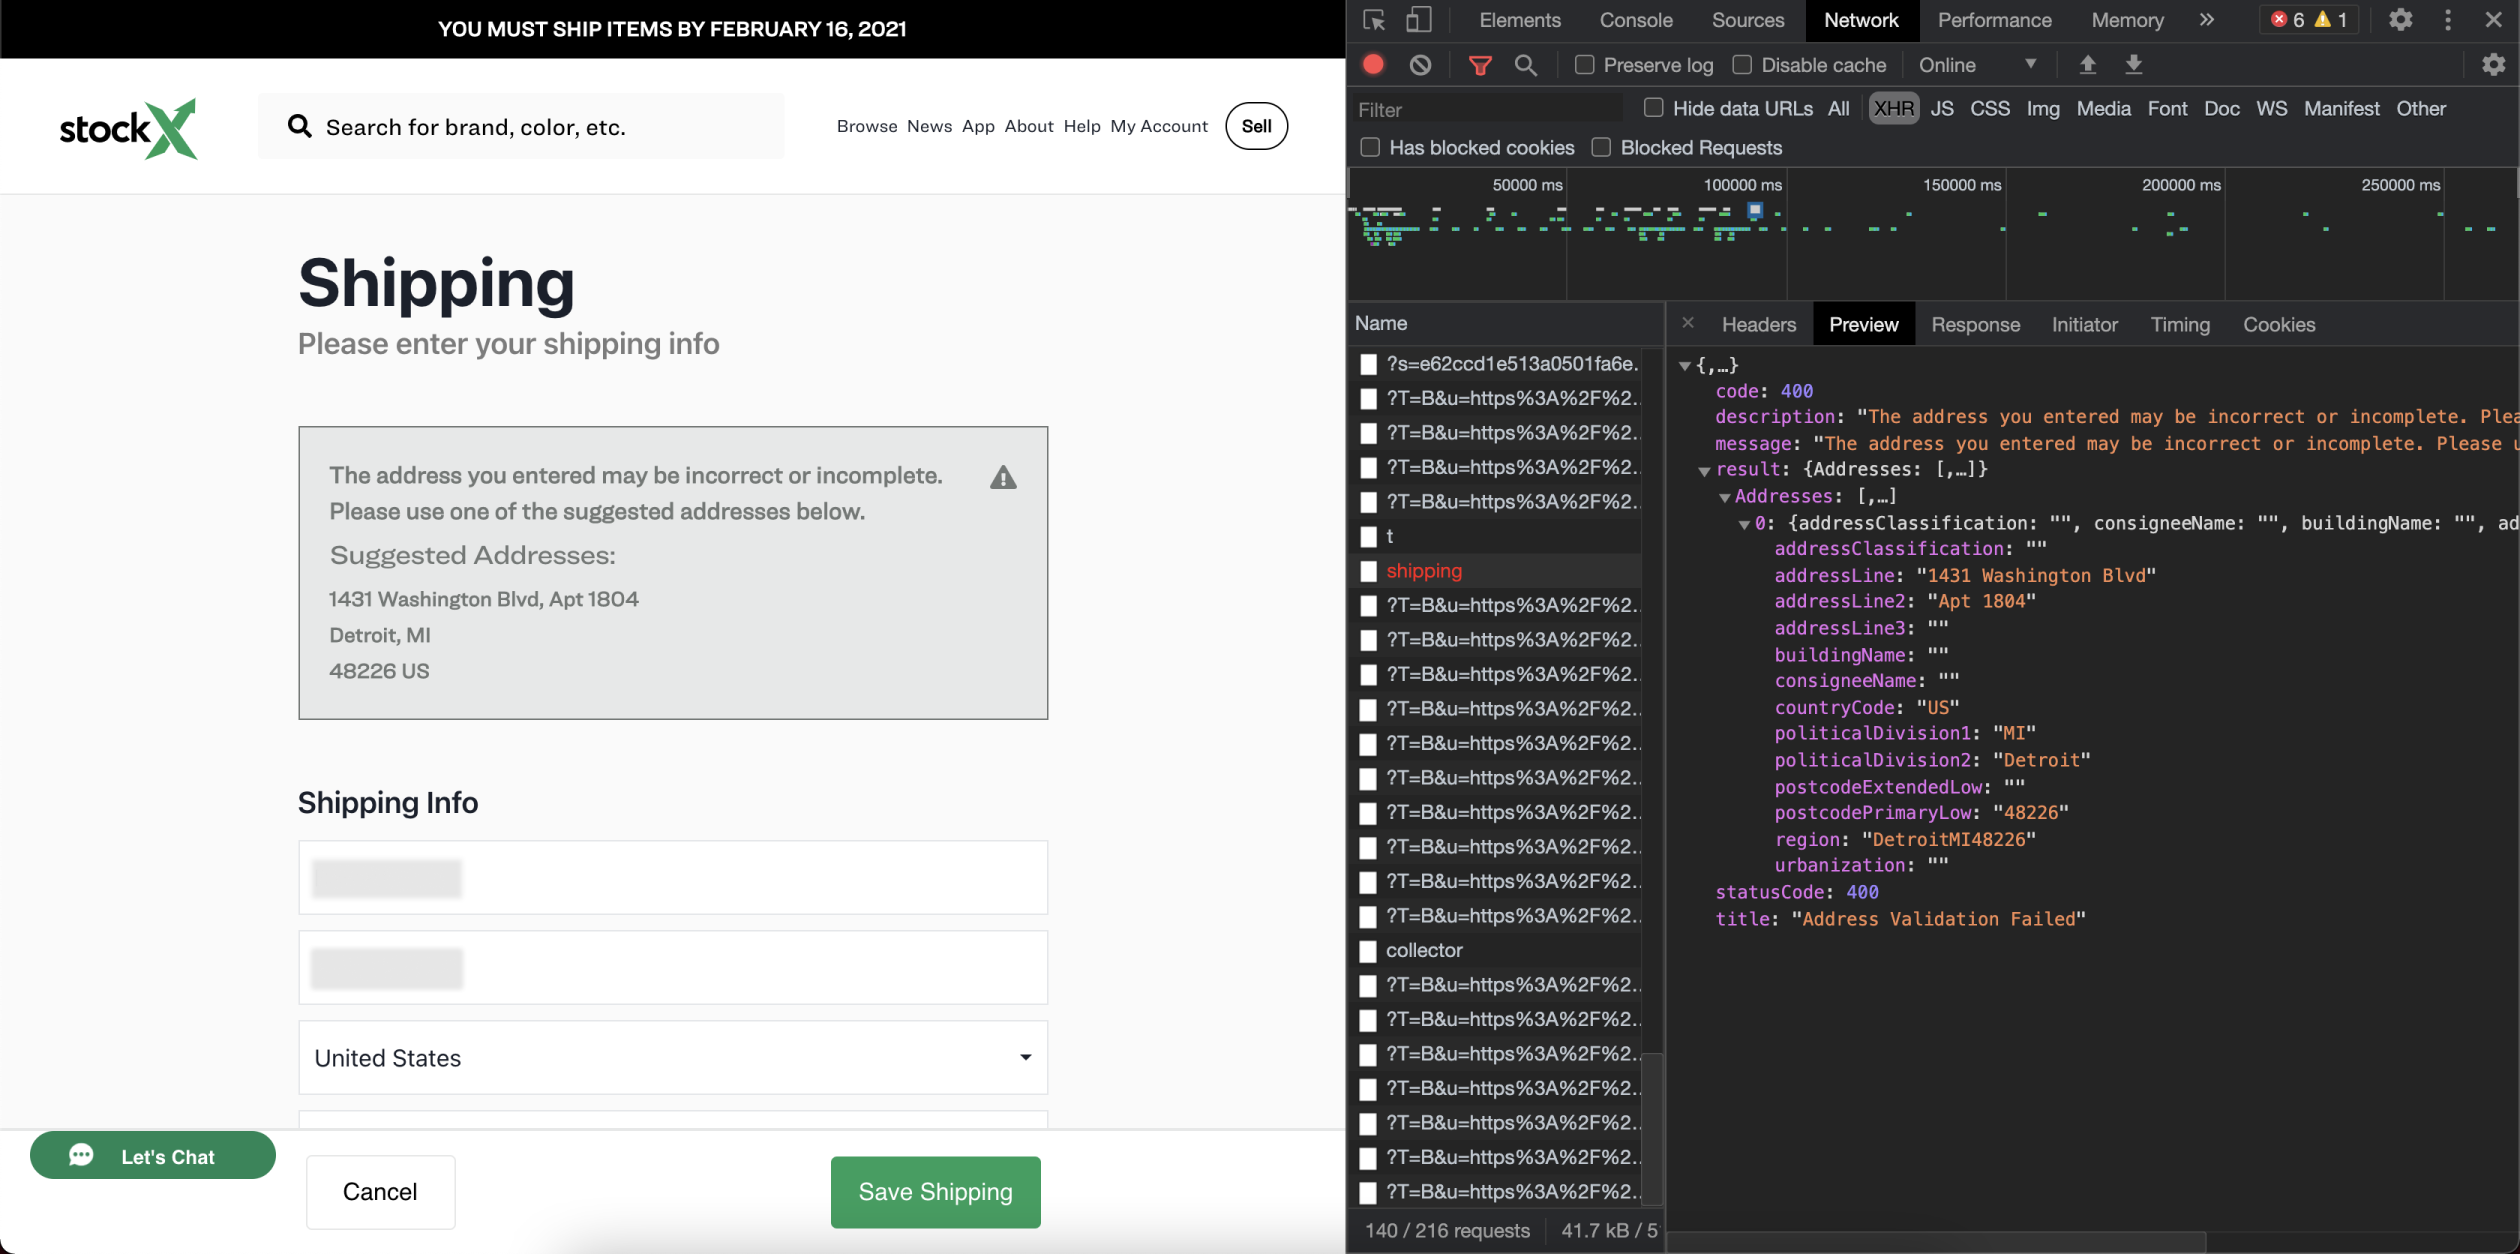Check Hide data URLs
This screenshot has width=2520, height=1254.
1653,107
